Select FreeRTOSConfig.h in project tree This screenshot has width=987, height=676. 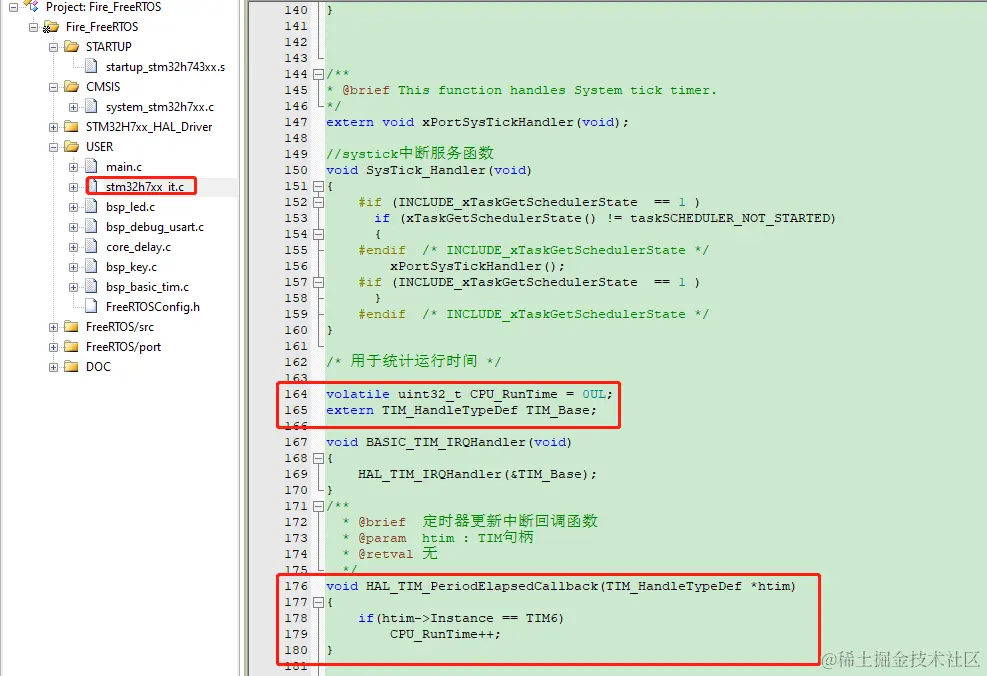click(x=153, y=307)
